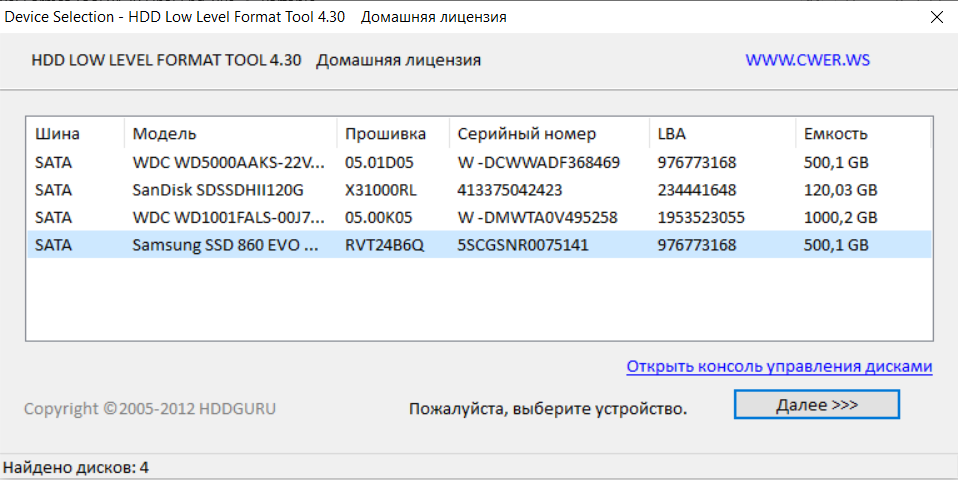Screen dimensions: 958x480
Task: Click serial number 5SCGSNR0075141
Action: [522, 245]
